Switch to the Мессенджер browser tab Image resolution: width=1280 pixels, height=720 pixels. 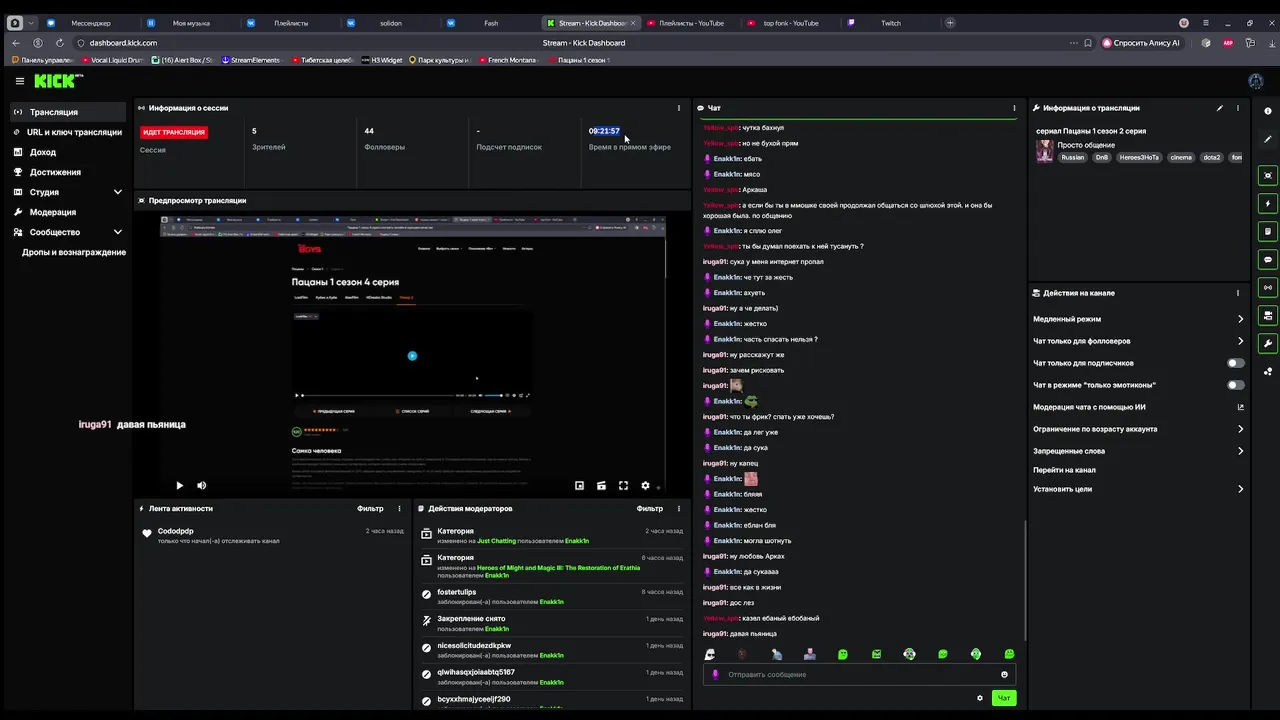[90, 23]
